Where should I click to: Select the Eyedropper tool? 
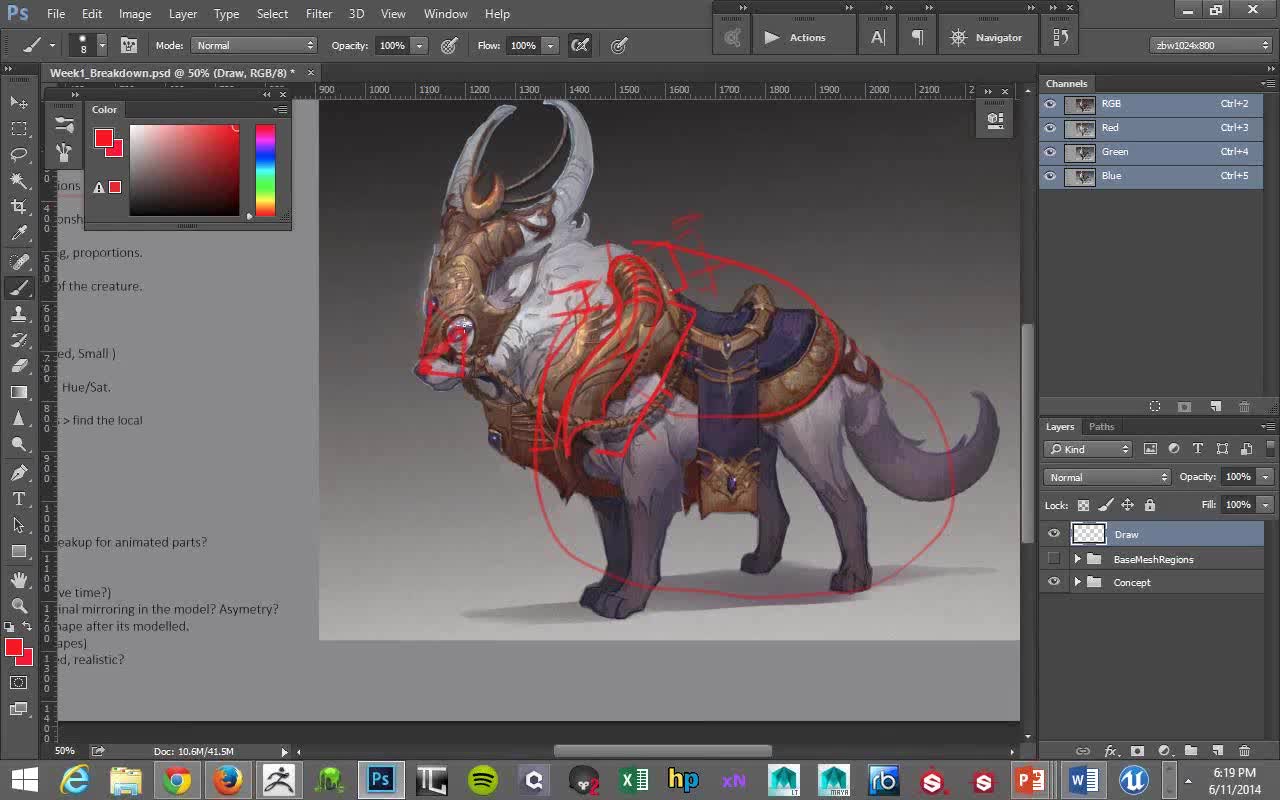click(x=19, y=233)
